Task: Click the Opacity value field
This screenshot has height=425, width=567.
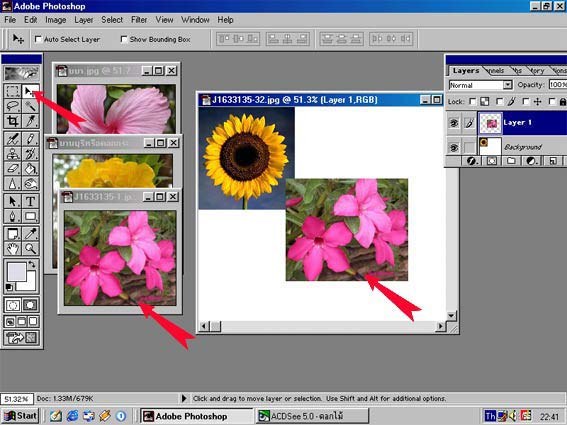Action: click(x=558, y=85)
